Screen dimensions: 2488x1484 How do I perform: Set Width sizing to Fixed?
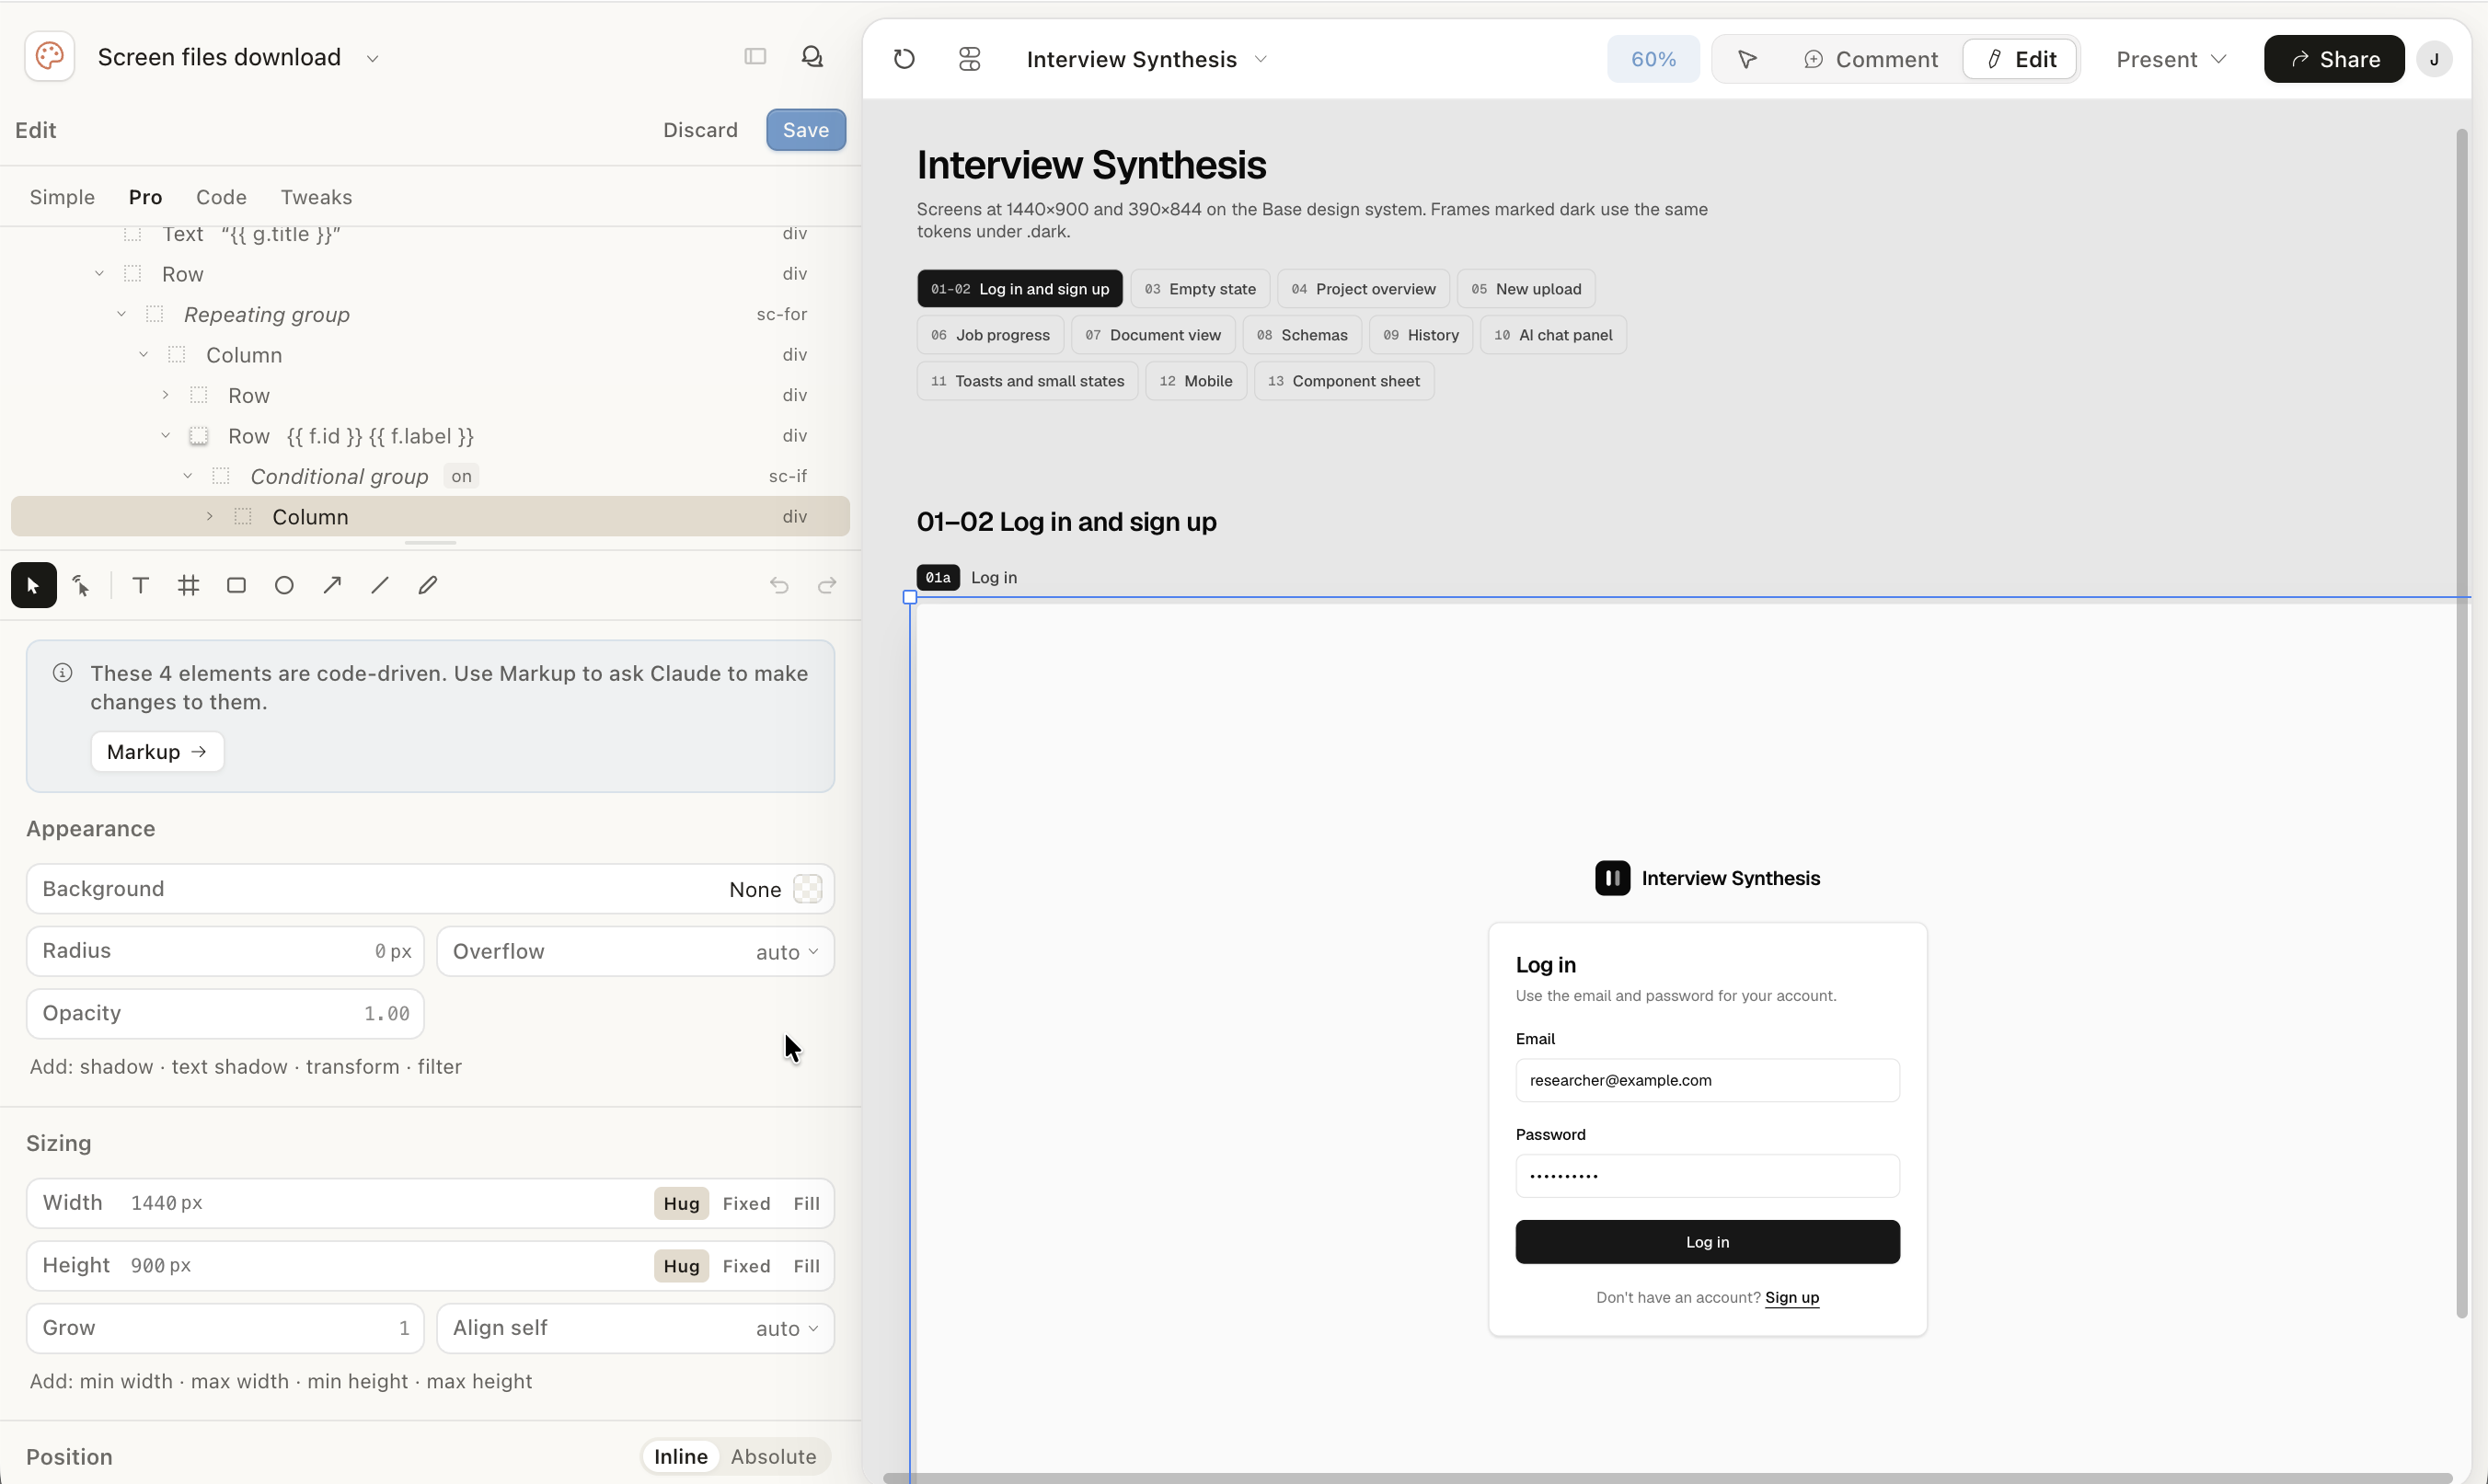(x=746, y=1203)
